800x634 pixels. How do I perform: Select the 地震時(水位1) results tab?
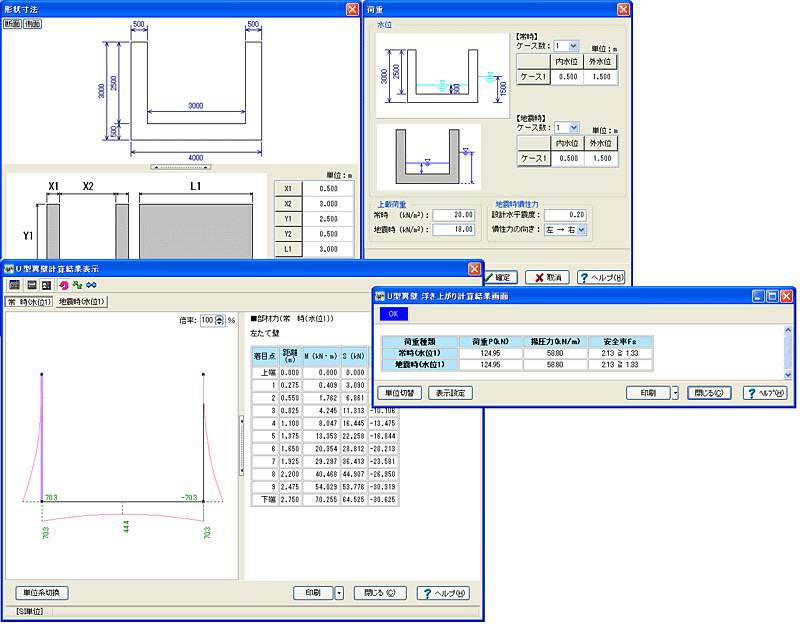(82, 301)
